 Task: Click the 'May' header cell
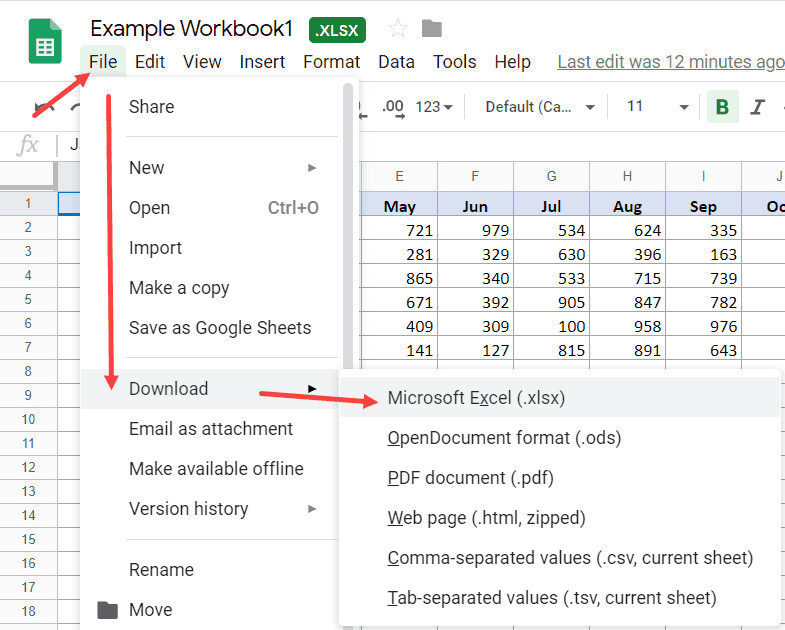click(x=400, y=206)
